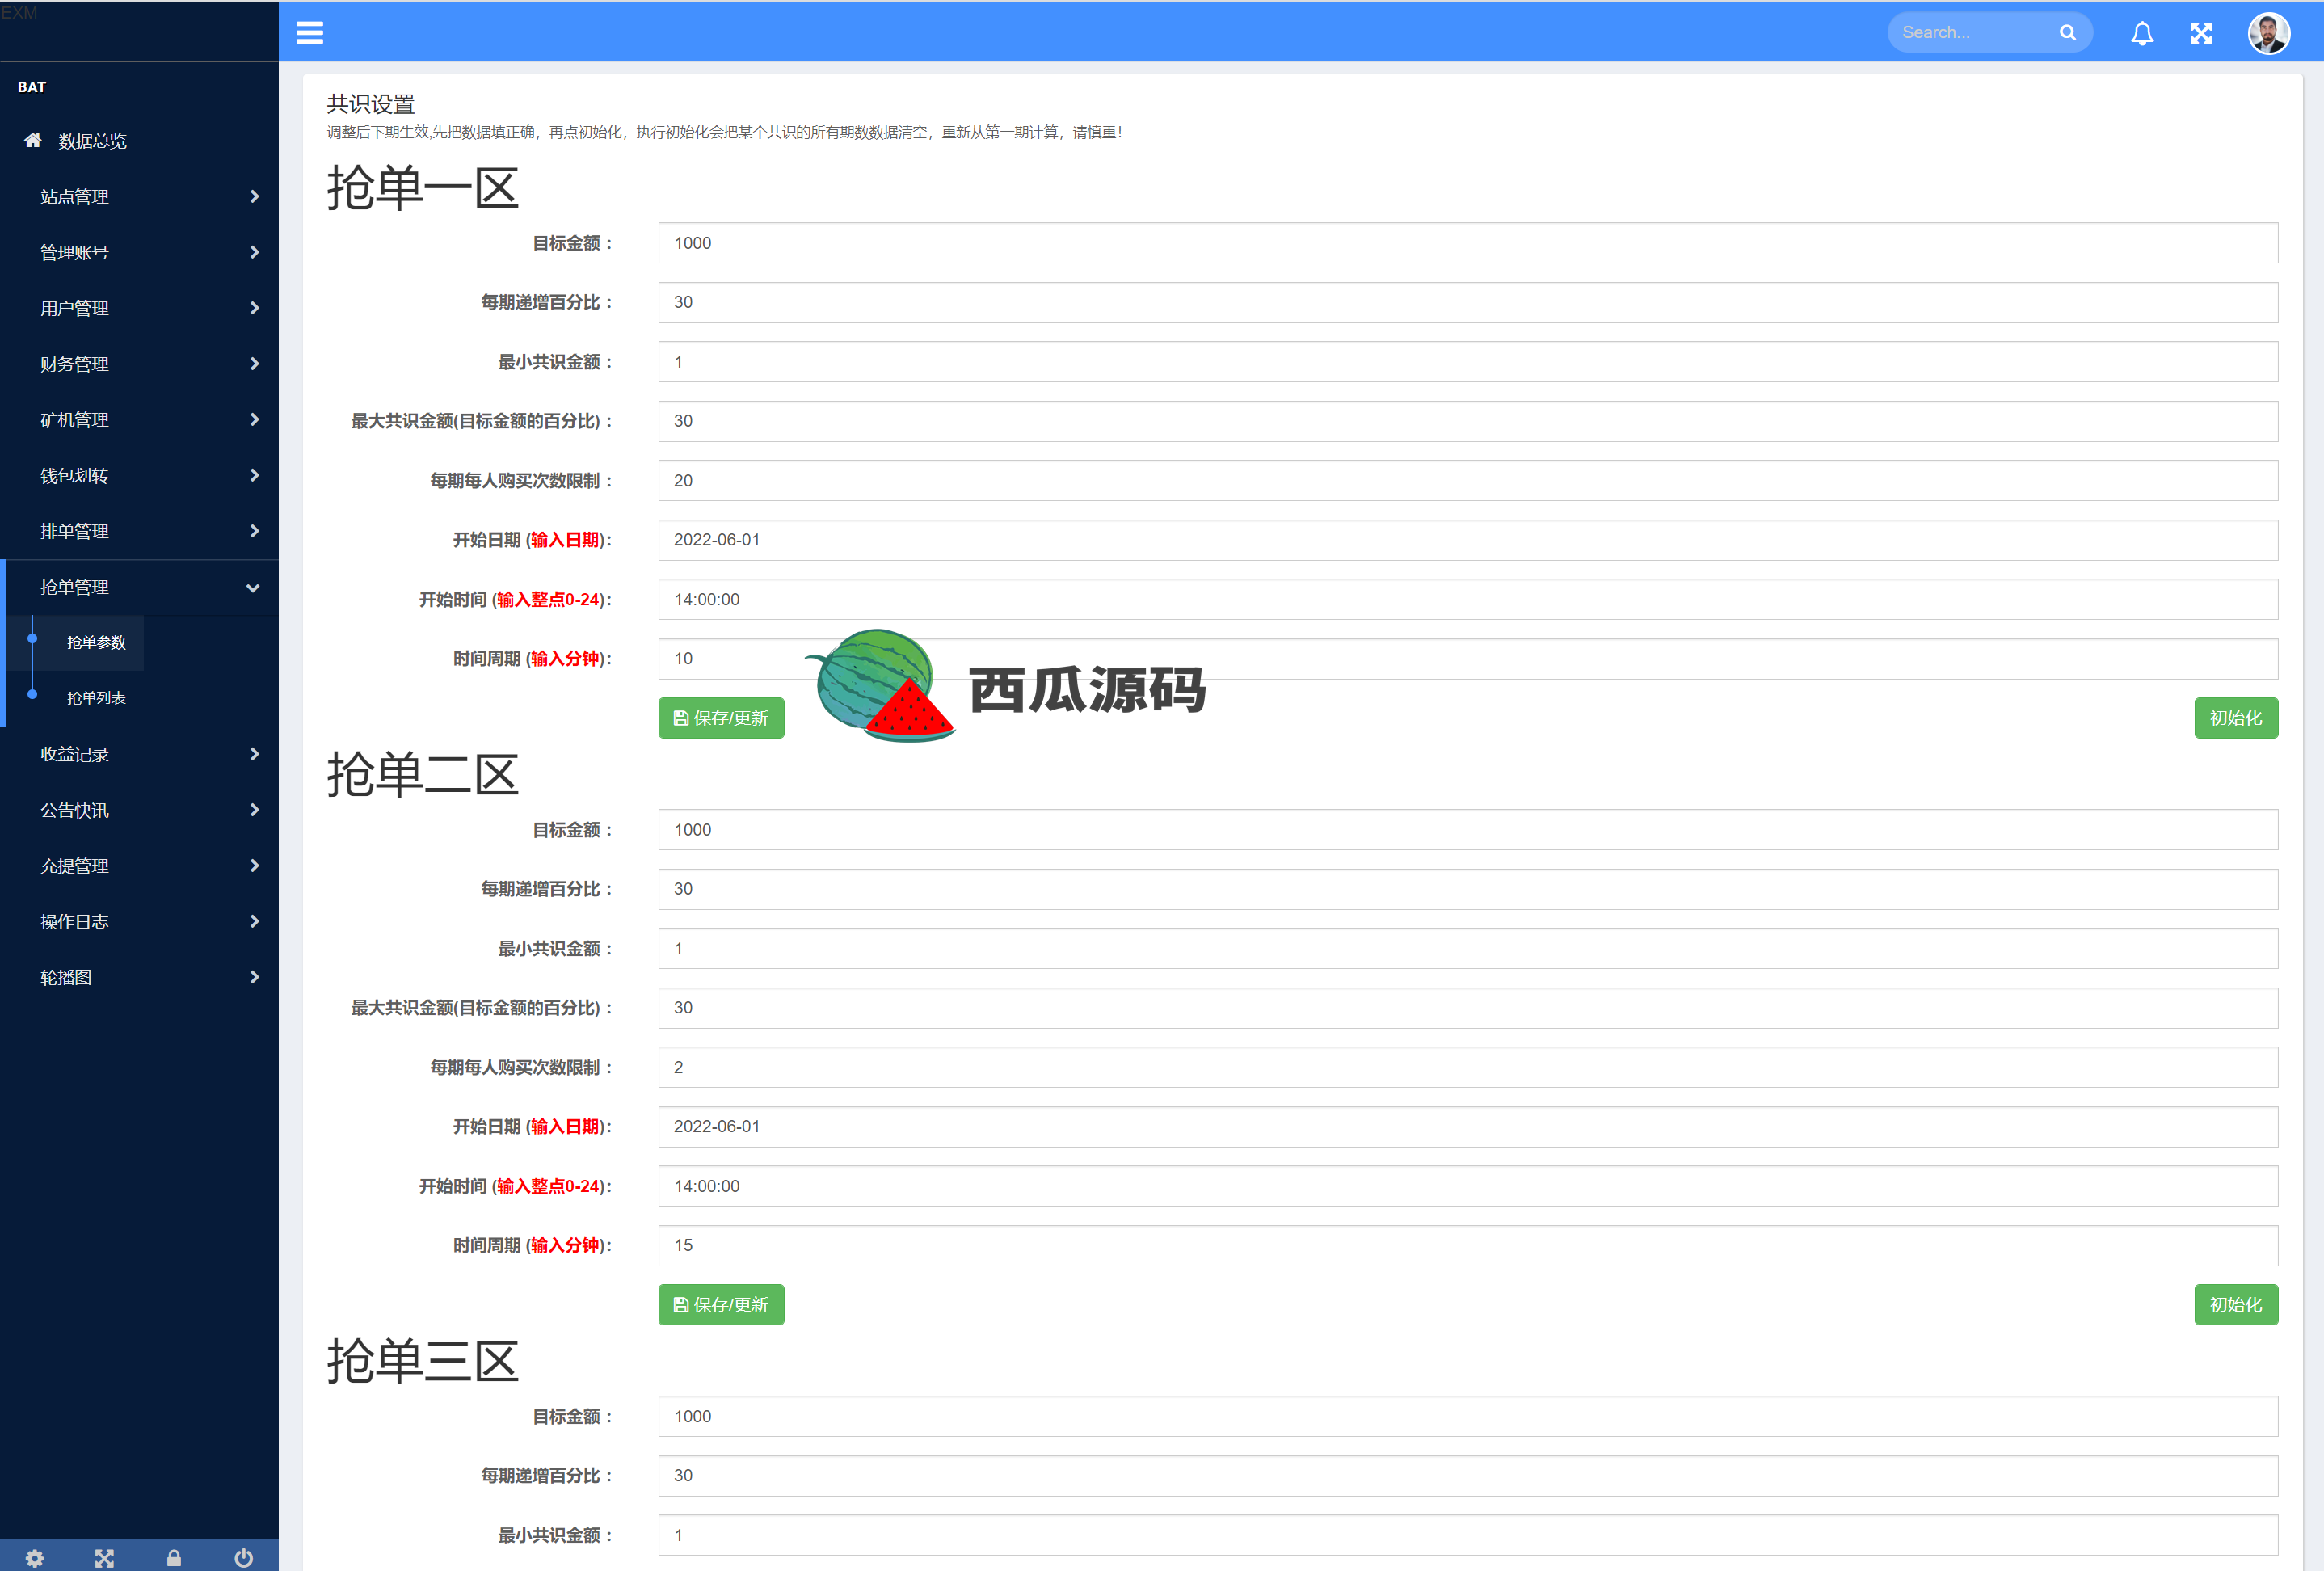
Task: Expand the 矿机管理 menu chevron
Action: (254, 420)
